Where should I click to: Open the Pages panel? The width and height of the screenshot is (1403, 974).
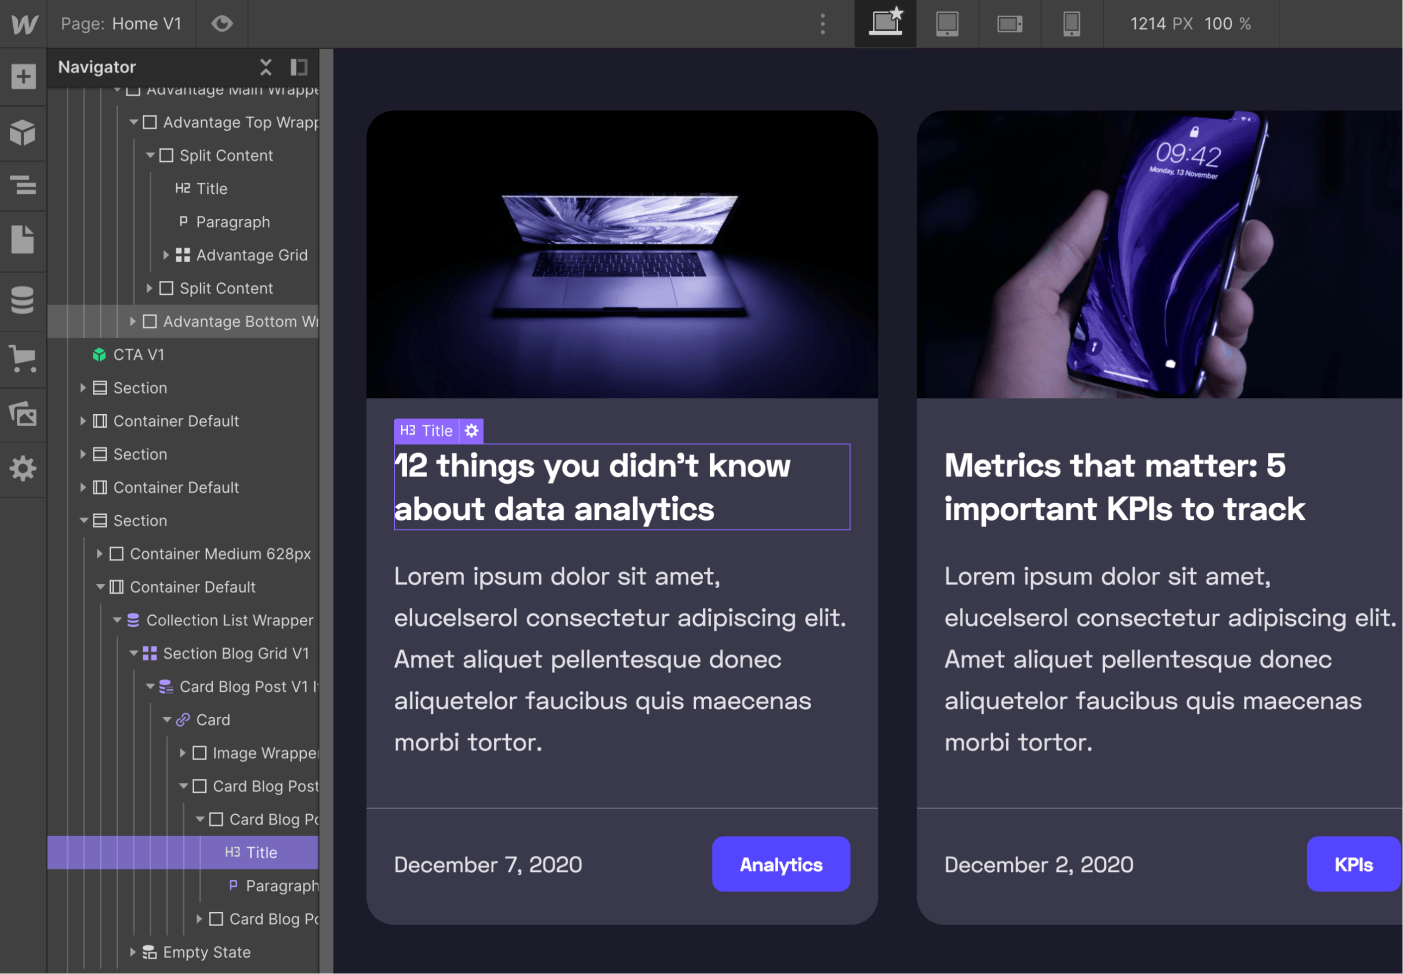(x=23, y=241)
